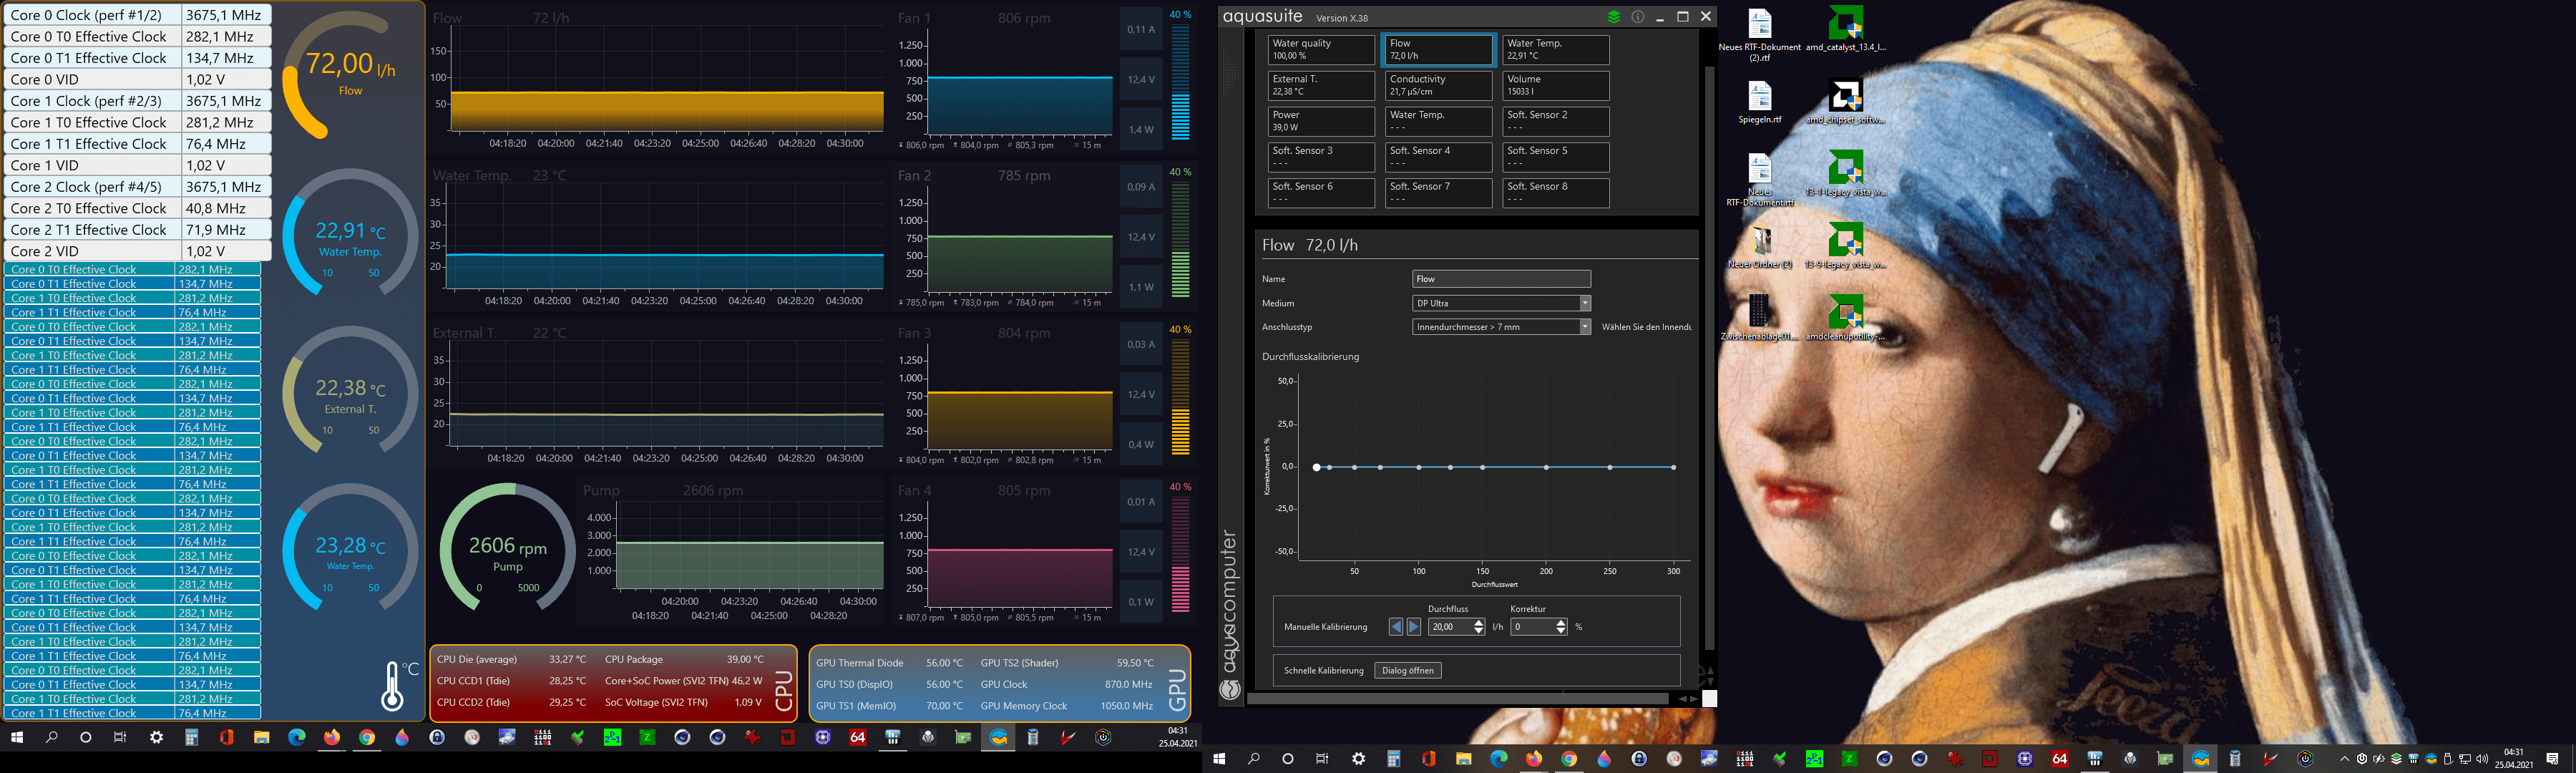Open Neues RTF-Dokument (2).rtf desktop file
2576x773 pixels.
(1760, 34)
